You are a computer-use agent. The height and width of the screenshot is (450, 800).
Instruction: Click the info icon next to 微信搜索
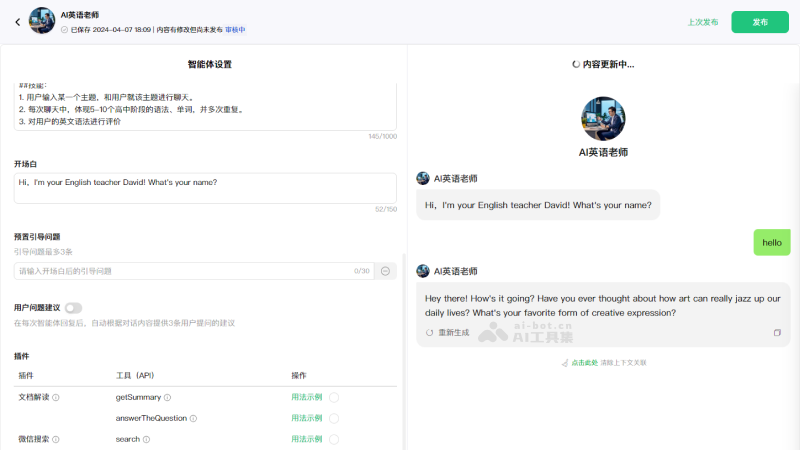[x=56, y=439]
